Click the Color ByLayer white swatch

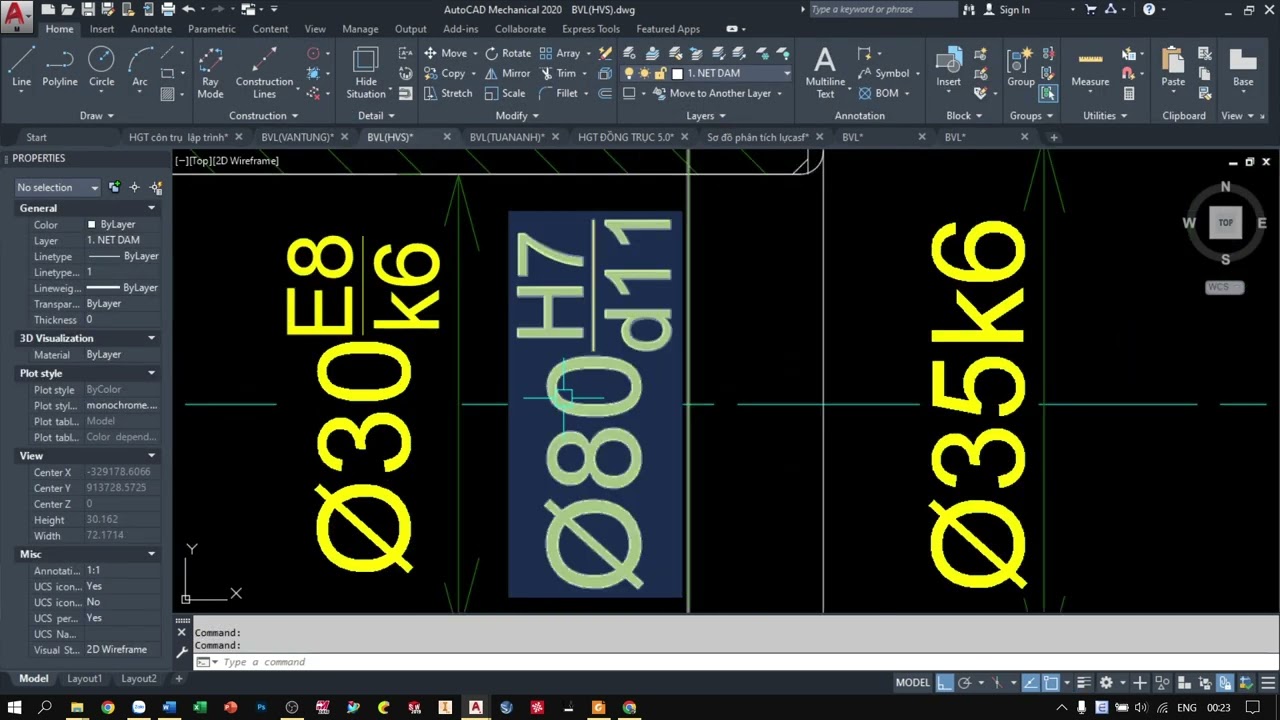(x=92, y=224)
